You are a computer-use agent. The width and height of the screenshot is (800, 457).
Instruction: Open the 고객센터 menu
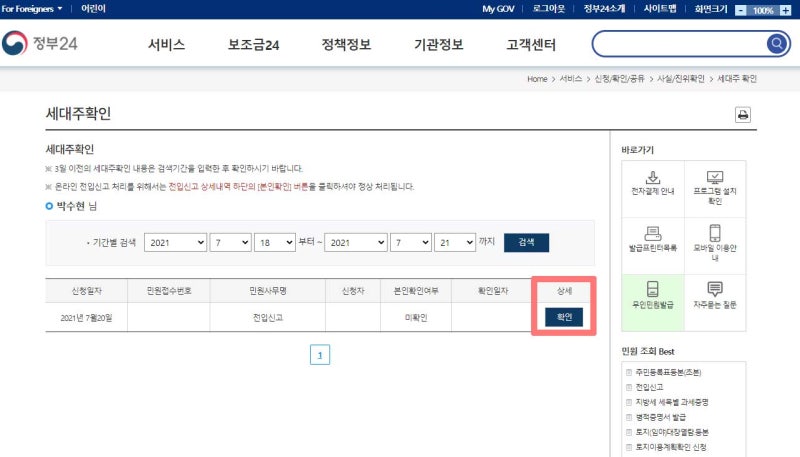point(531,45)
